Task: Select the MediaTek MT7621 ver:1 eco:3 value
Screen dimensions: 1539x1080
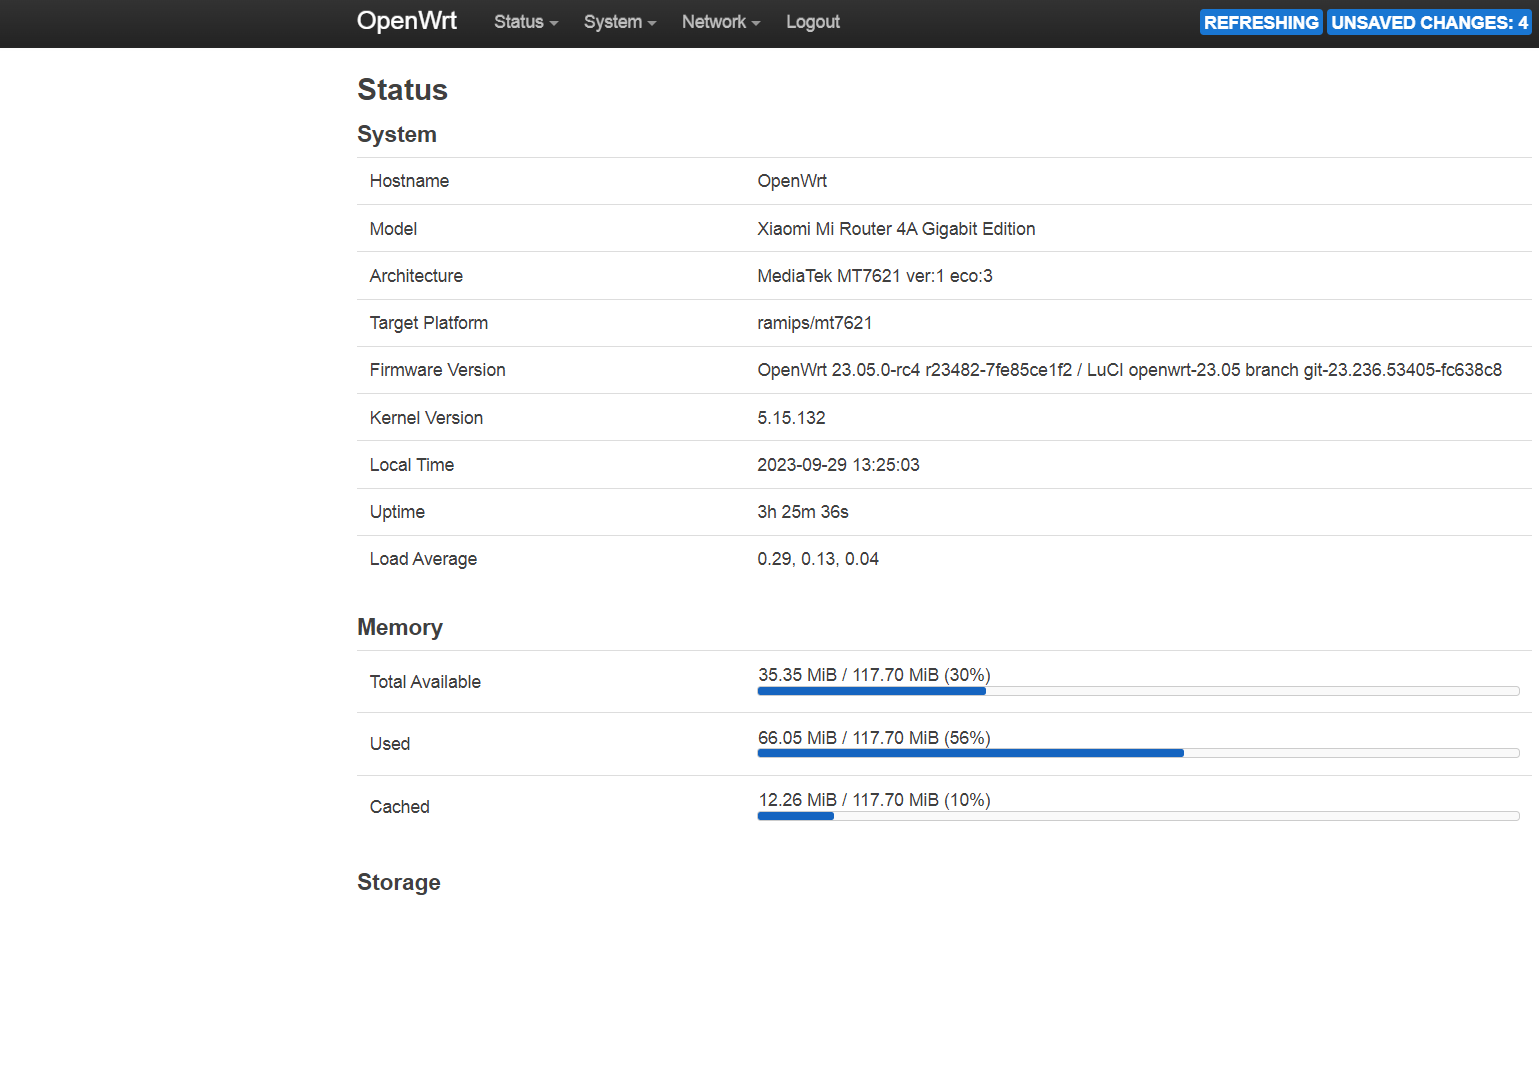Action: 875,276
